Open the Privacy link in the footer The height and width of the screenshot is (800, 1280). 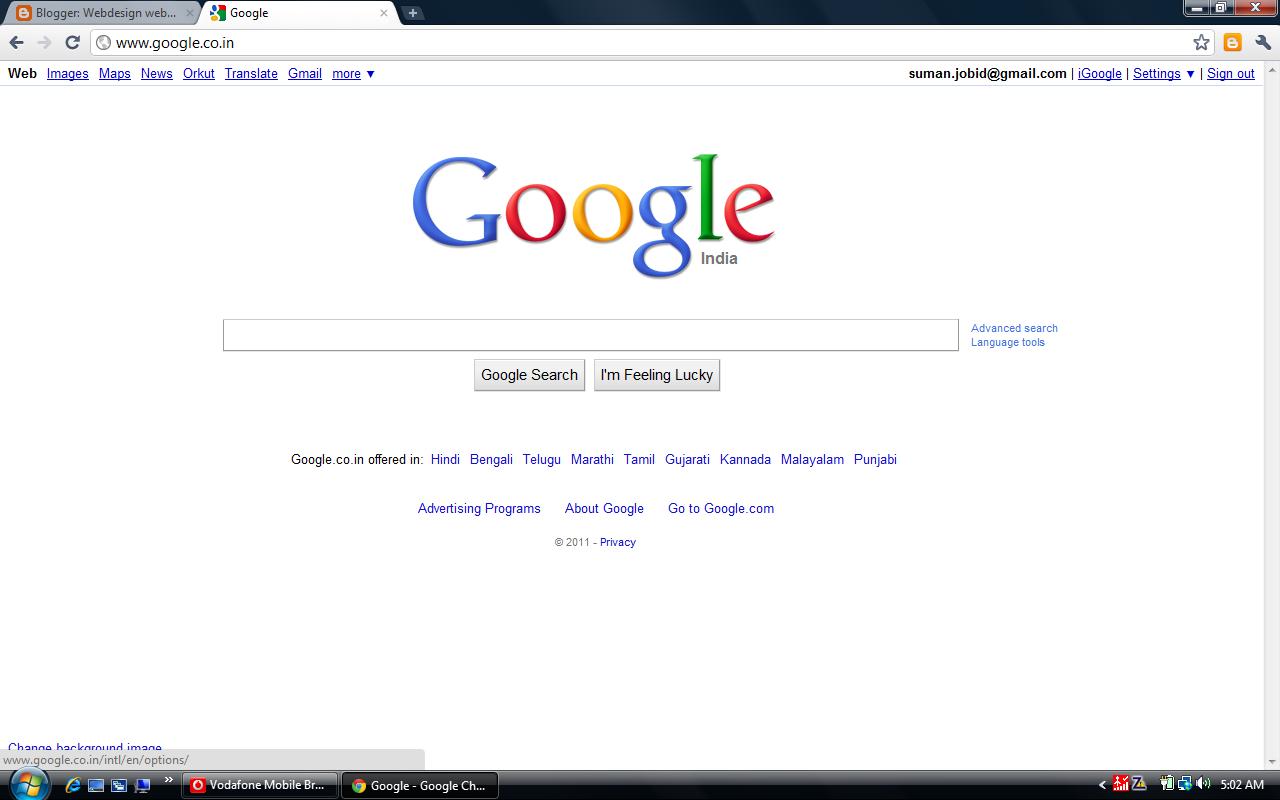[618, 542]
